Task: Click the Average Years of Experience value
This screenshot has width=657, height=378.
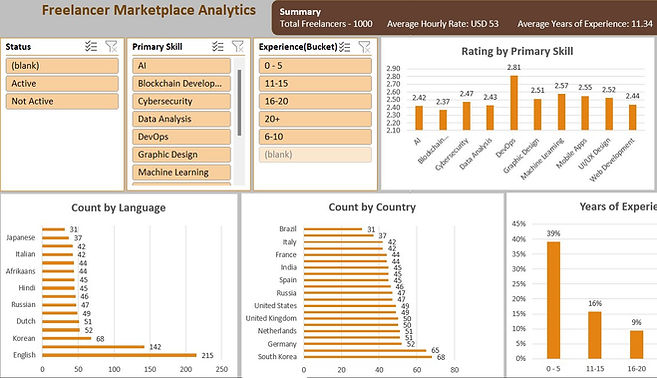Action: [585, 24]
